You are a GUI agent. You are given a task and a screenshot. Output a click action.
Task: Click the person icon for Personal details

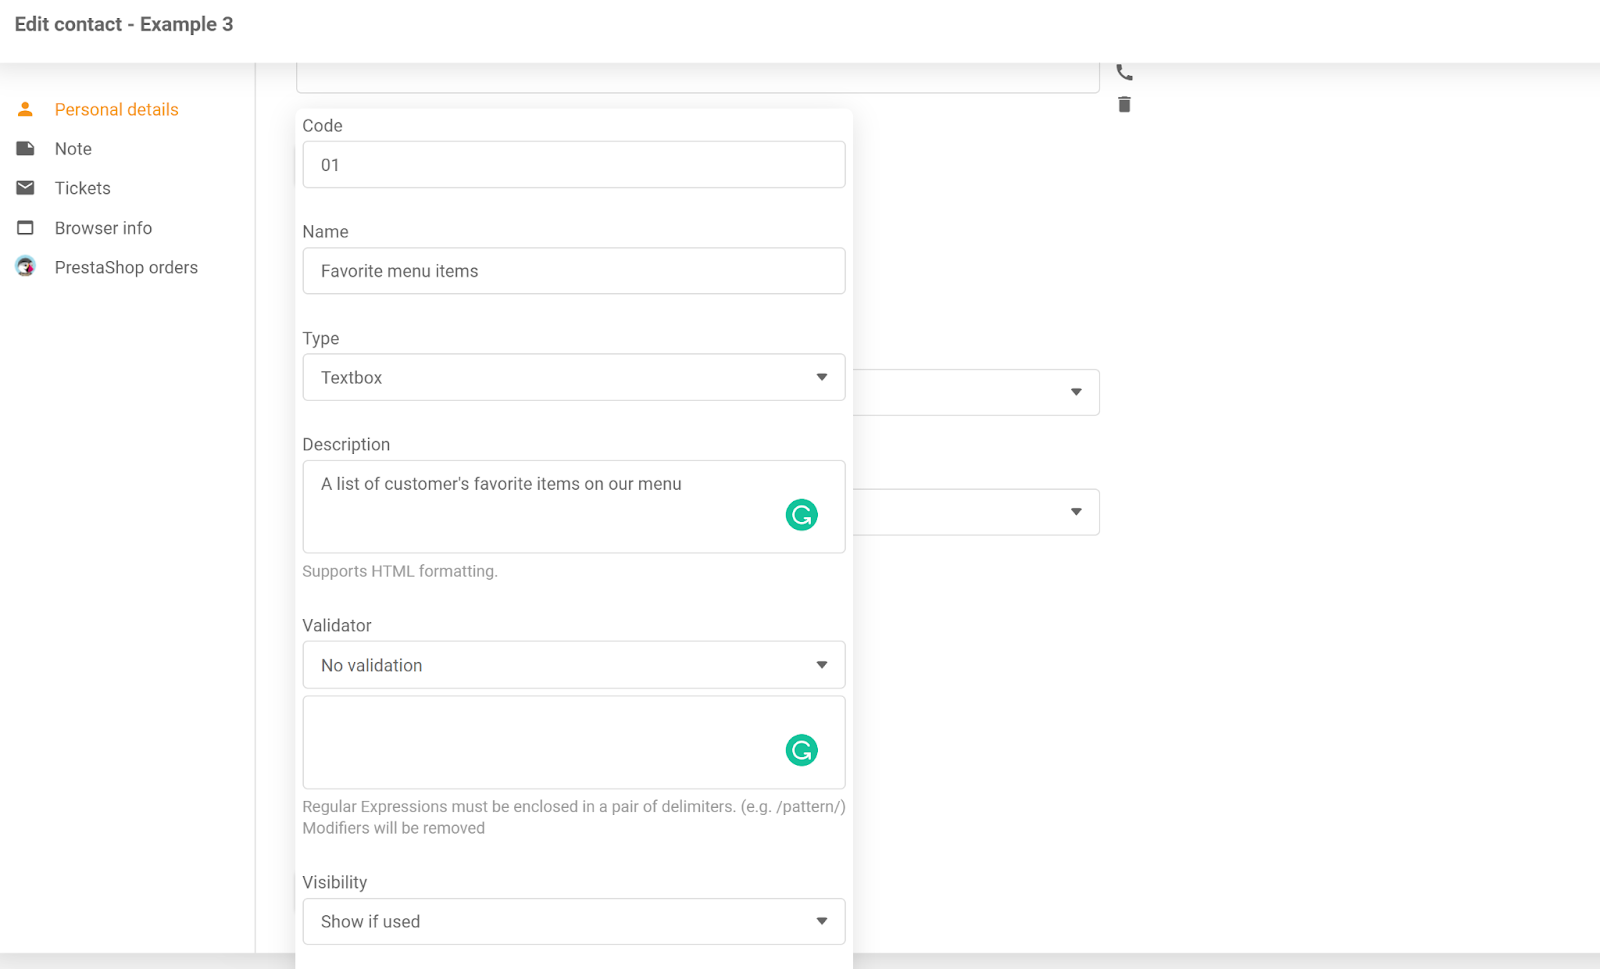pyautogui.click(x=26, y=109)
